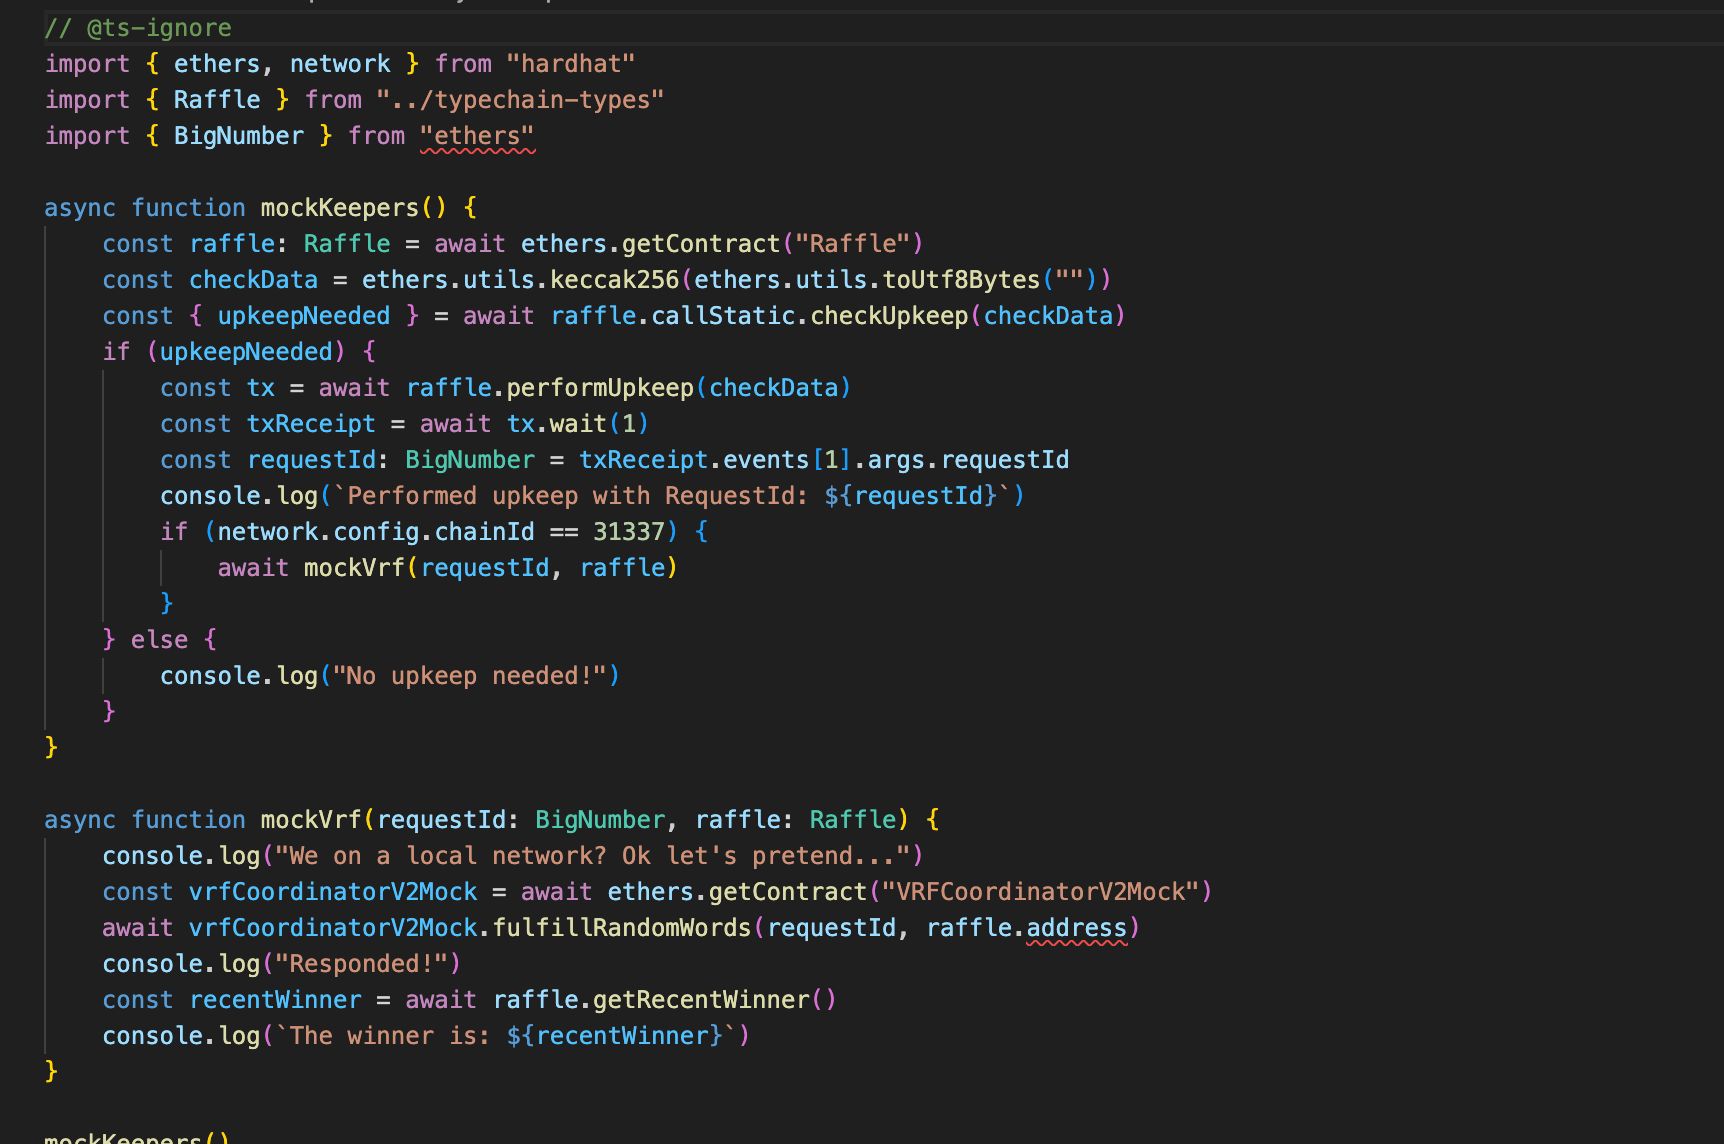Click "We on a local network?" string
This screenshot has width=1724, height=1144.
pos(592,856)
